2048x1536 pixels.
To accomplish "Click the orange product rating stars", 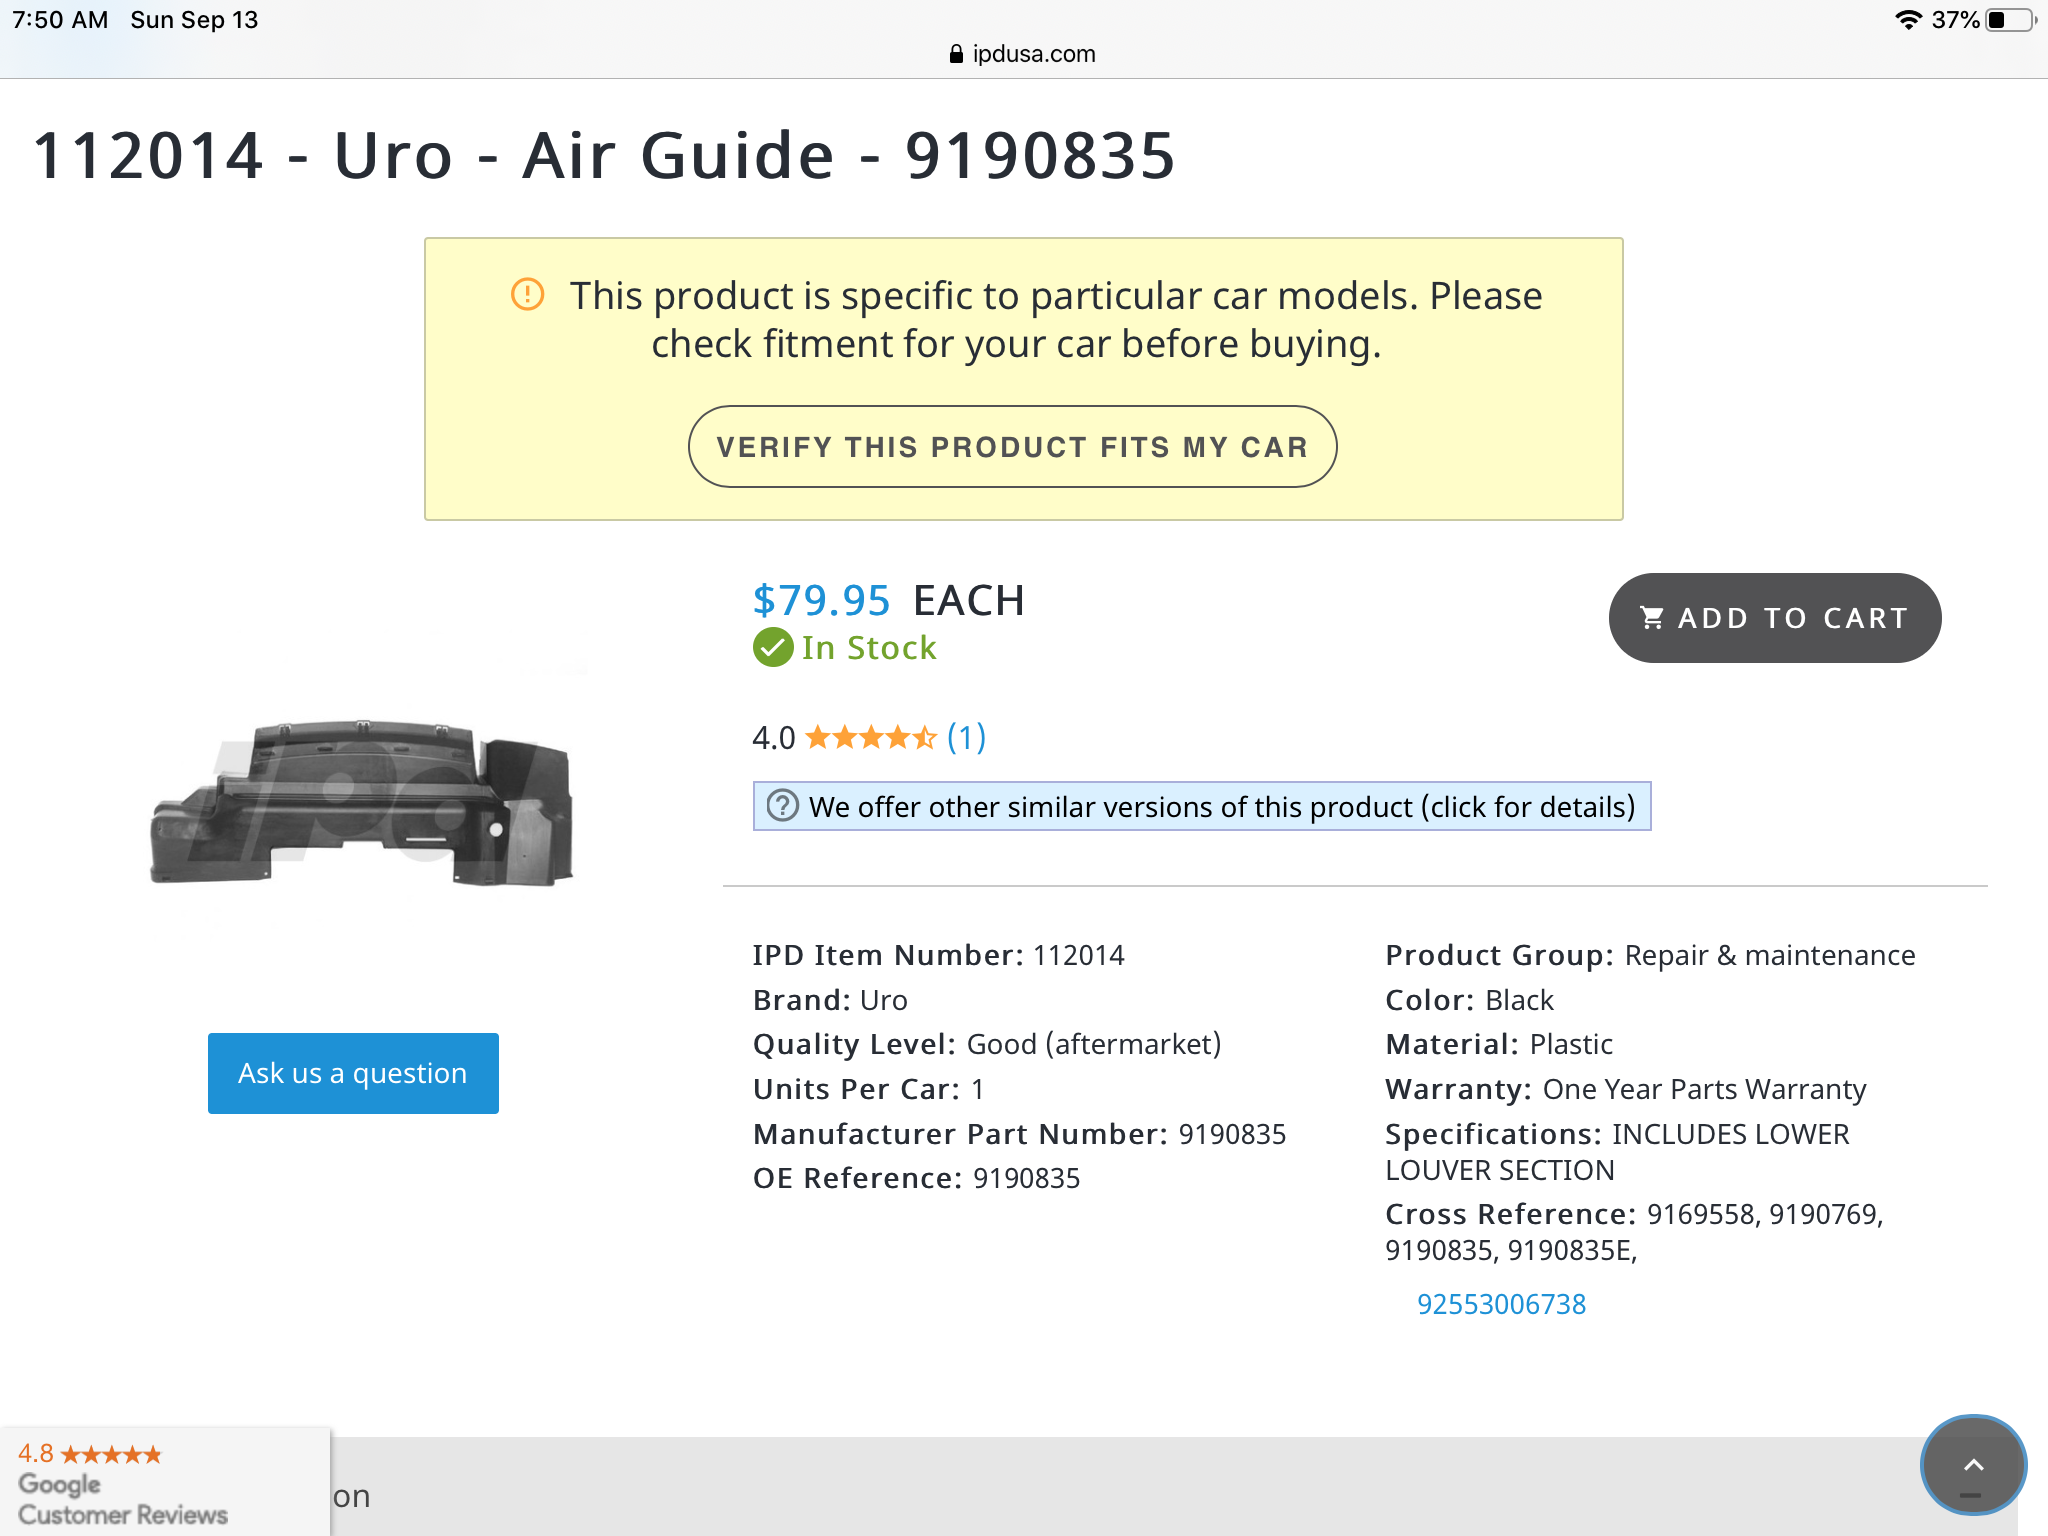I will tap(870, 738).
